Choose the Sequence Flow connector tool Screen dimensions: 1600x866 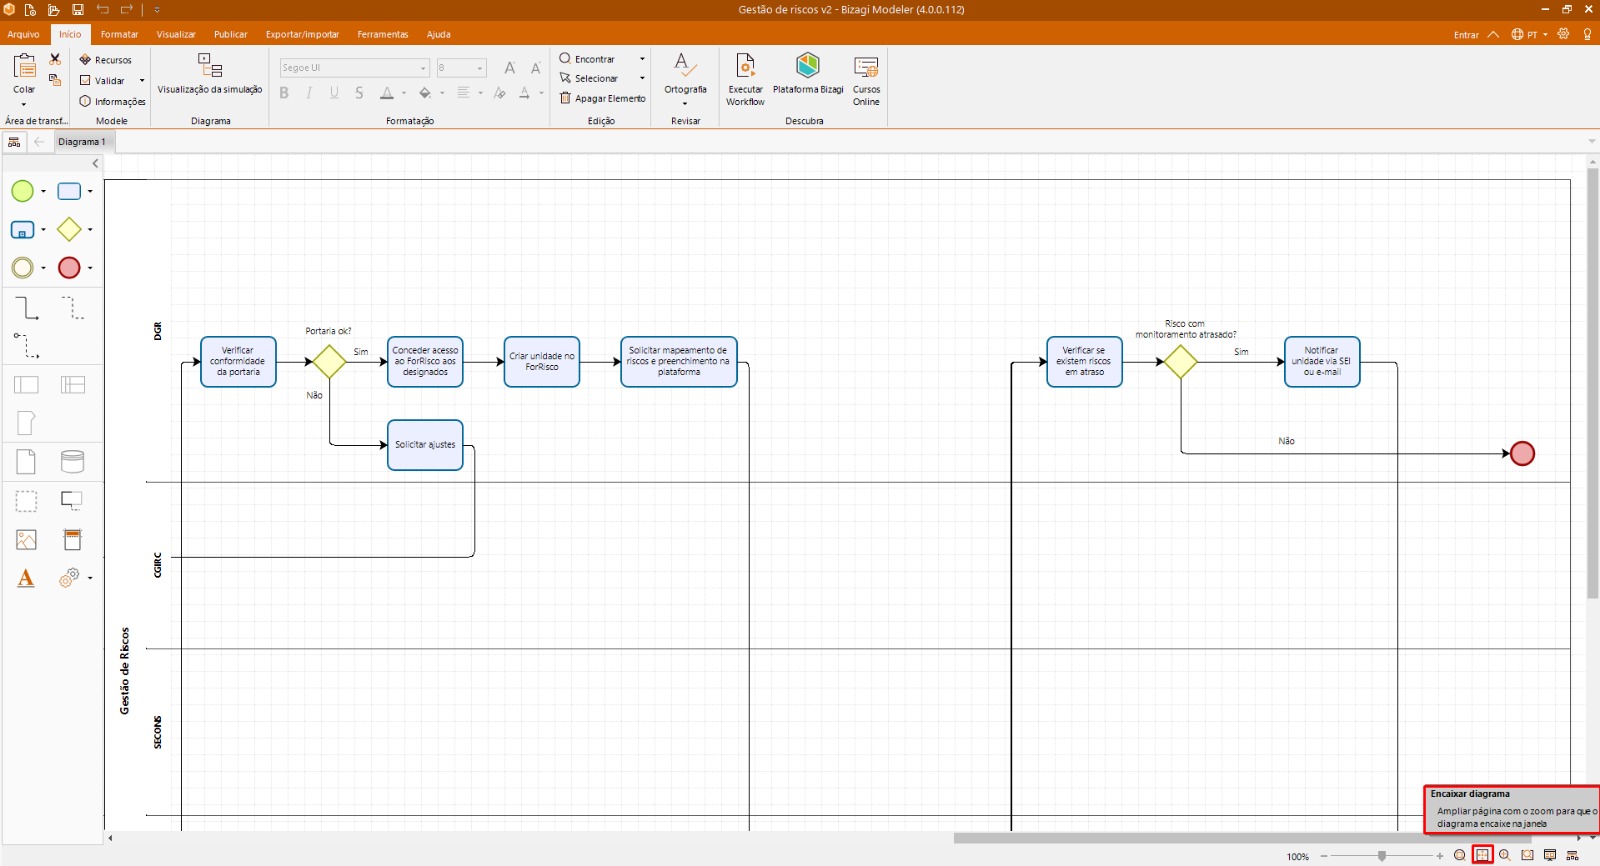coord(27,307)
